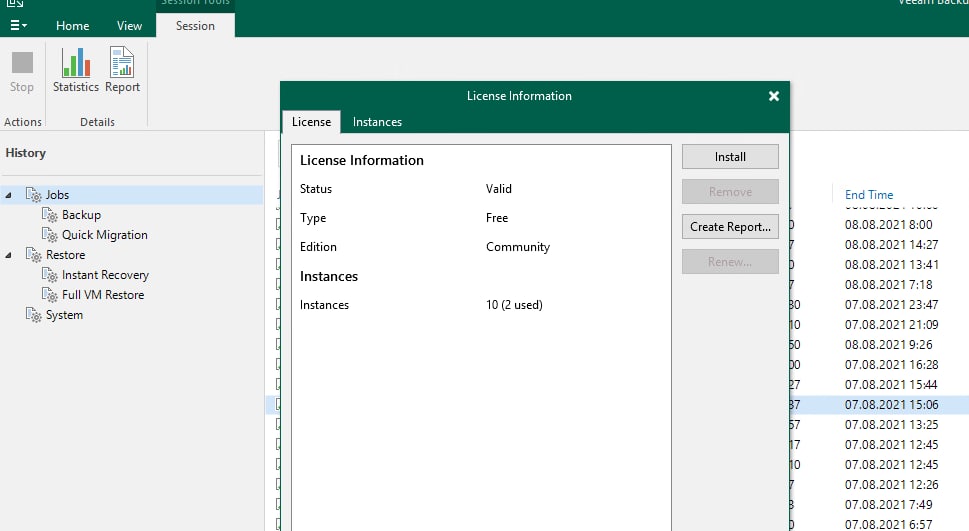Collapse the Restore tree node
Screen dimensions: 969x531
(9, 255)
